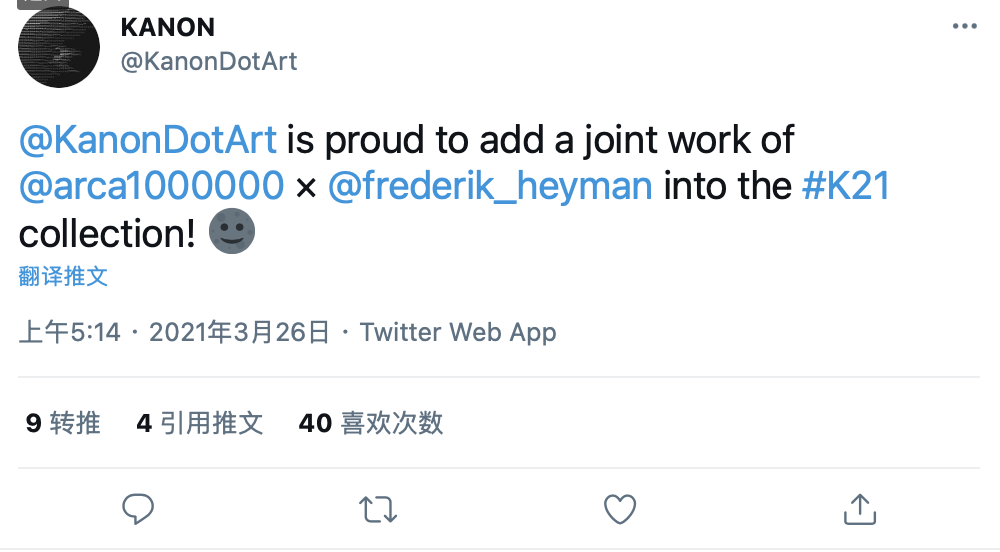Click the moon face emoji

[x=232, y=231]
